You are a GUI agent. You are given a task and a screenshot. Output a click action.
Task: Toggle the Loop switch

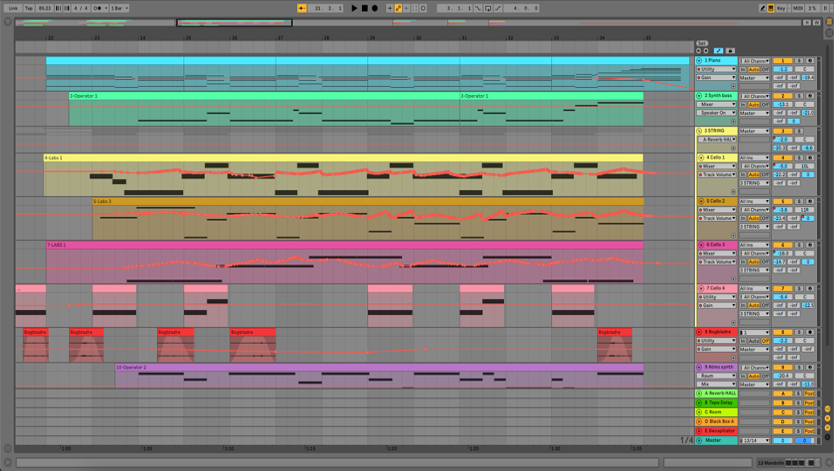coord(488,8)
